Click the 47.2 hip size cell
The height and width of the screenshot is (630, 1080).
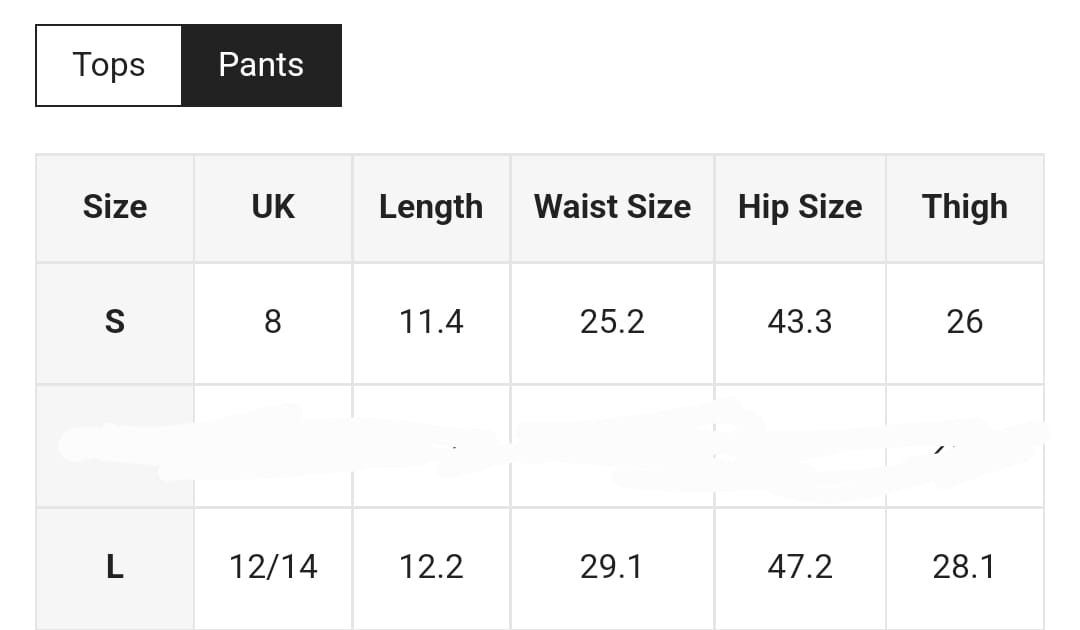[800, 567]
